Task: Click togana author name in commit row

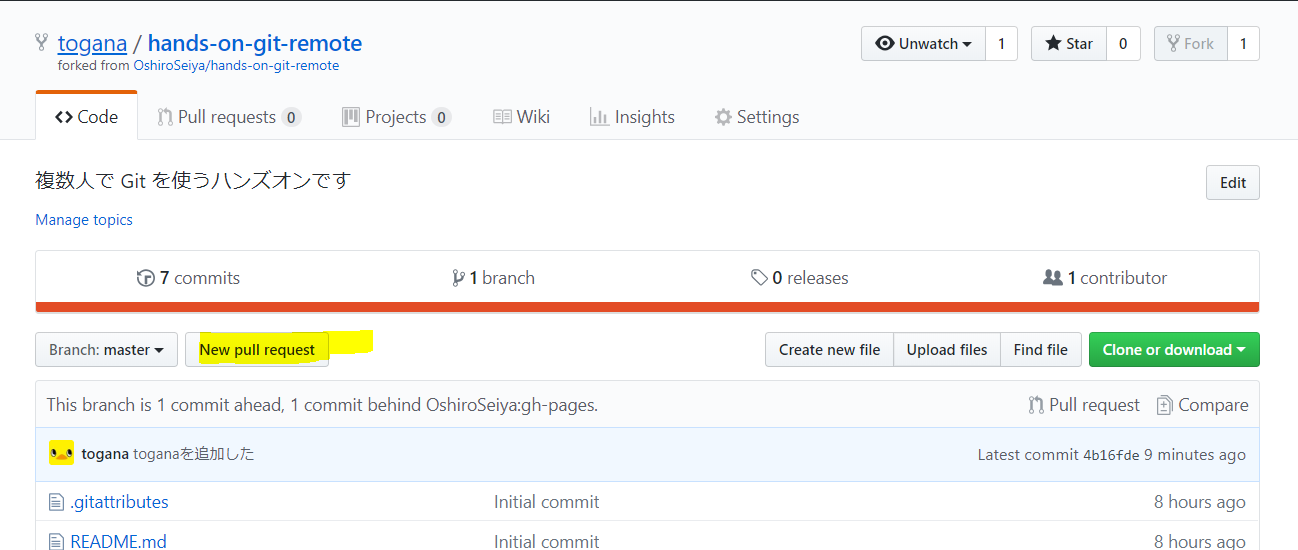Action: coord(105,454)
